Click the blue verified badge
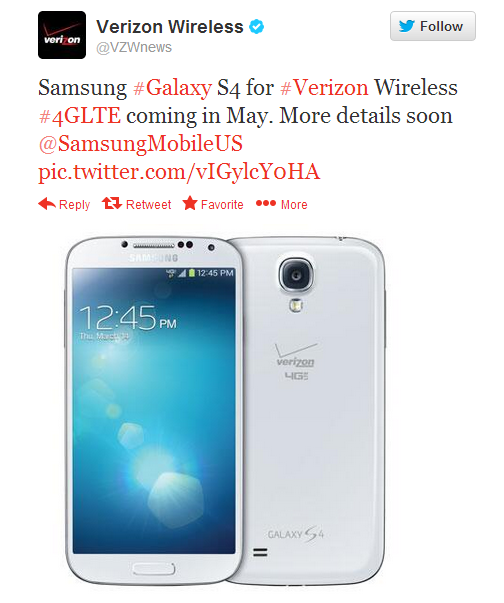 click(x=256, y=27)
